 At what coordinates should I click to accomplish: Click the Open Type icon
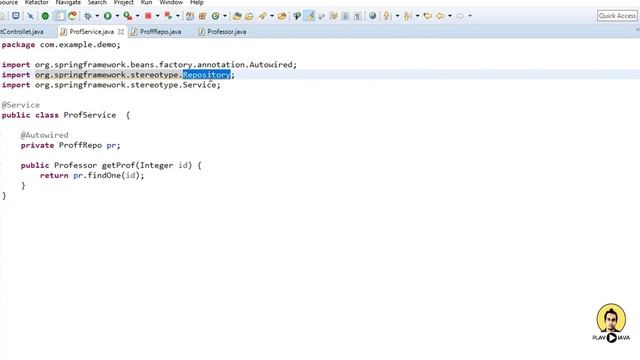(x=237, y=16)
